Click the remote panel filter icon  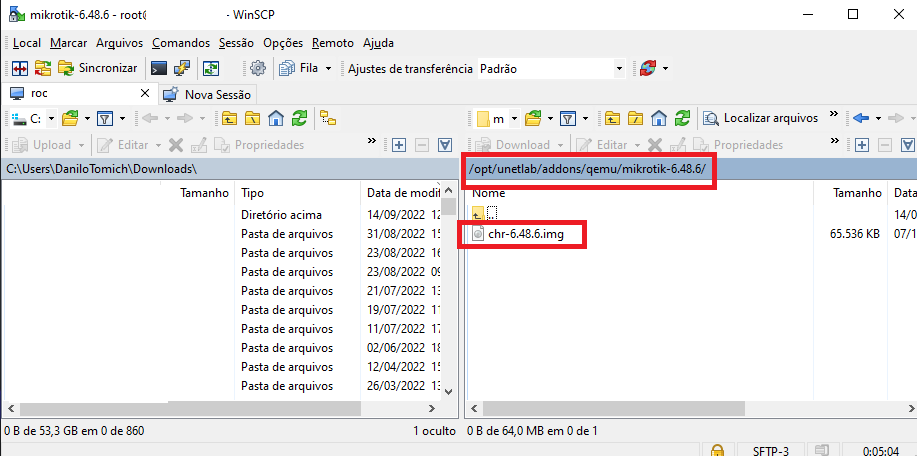point(567,119)
